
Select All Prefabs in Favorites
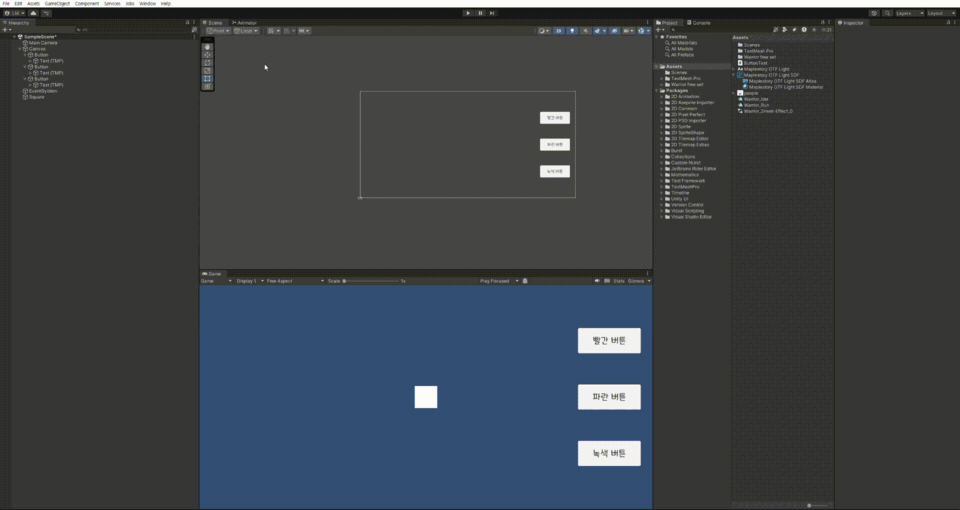click(x=682, y=54)
